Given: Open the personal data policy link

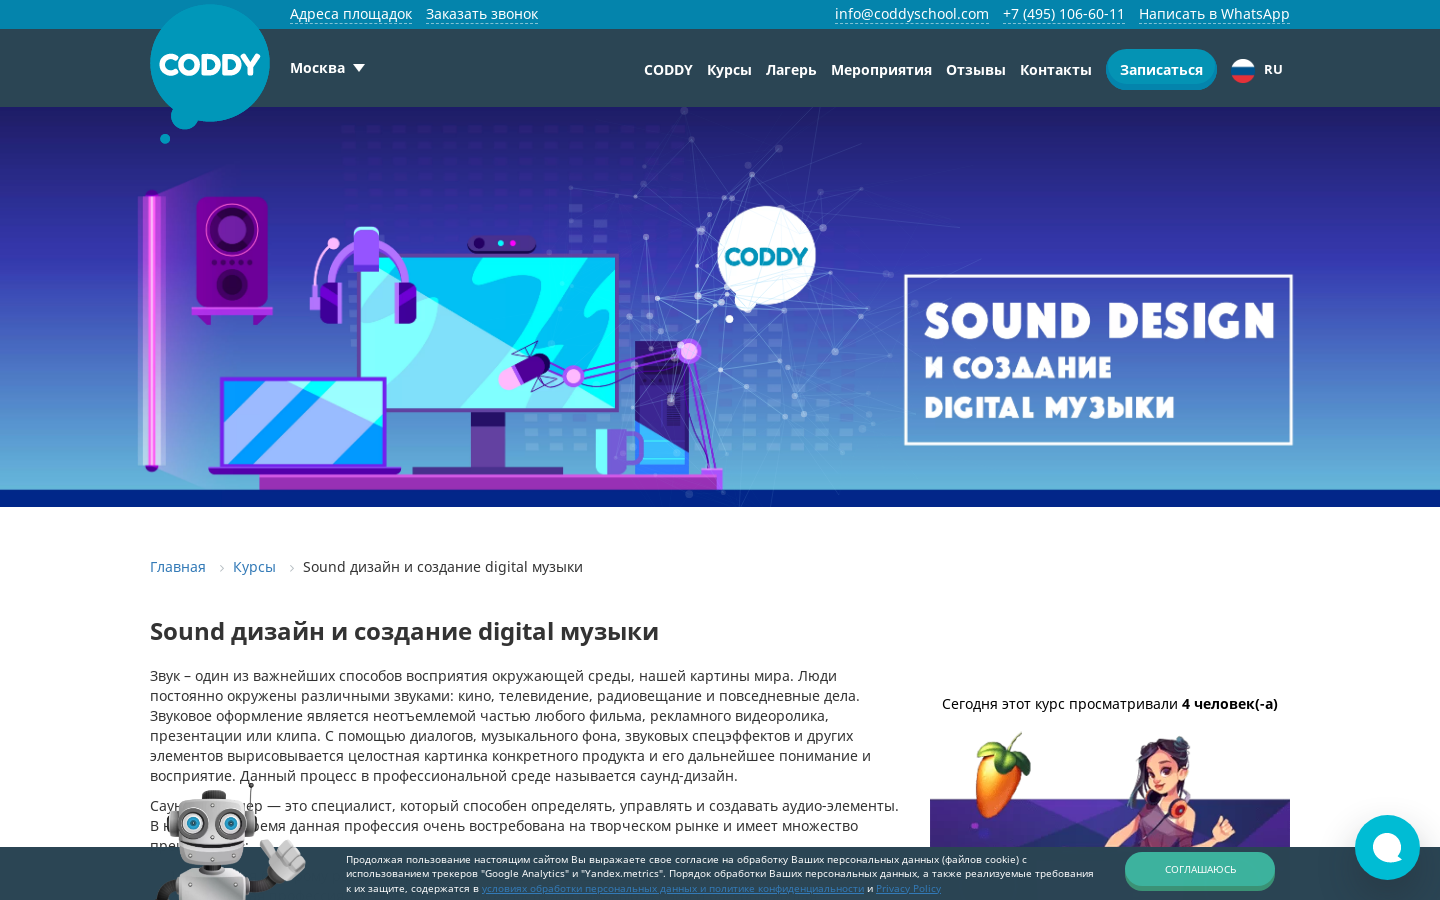Looking at the screenshot, I should point(673,888).
